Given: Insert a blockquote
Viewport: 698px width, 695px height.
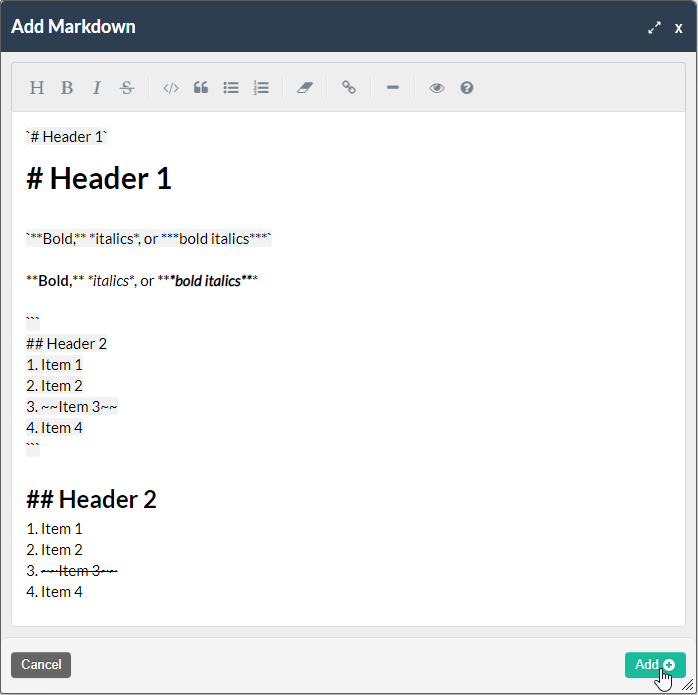Looking at the screenshot, I should (201, 88).
